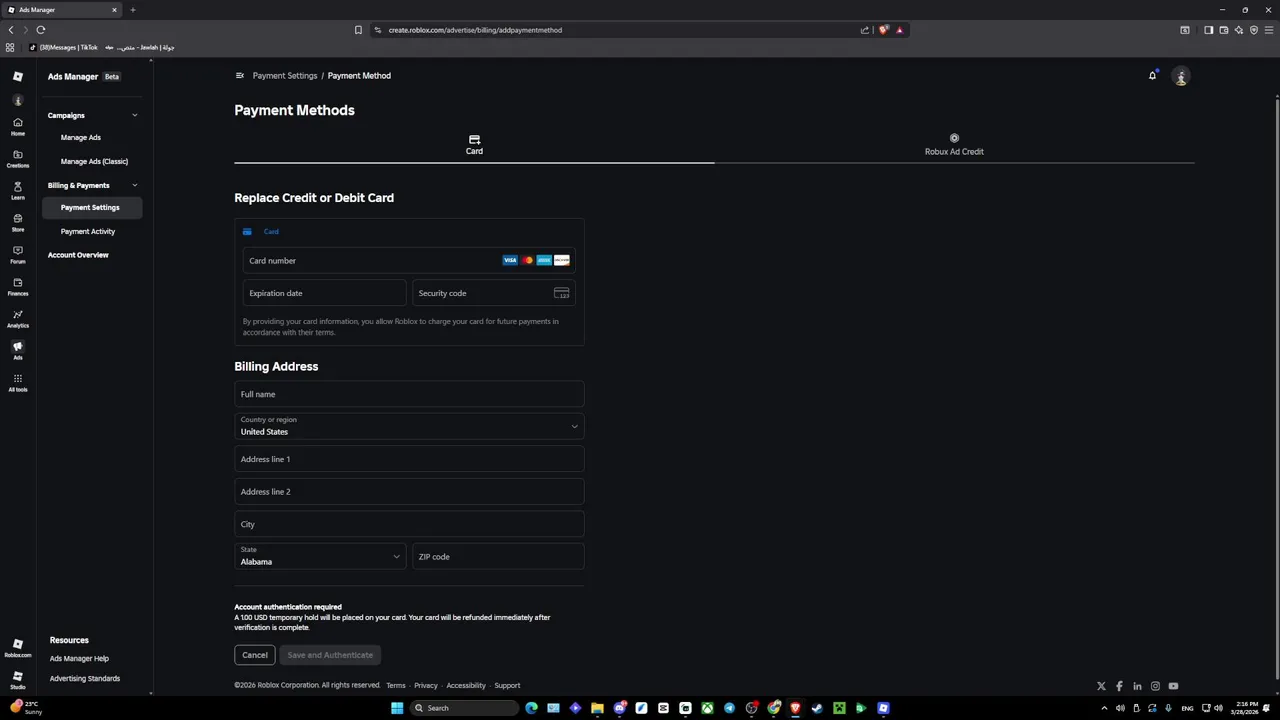Open the Country or region dropdown
1280x720 pixels.
(x=409, y=426)
